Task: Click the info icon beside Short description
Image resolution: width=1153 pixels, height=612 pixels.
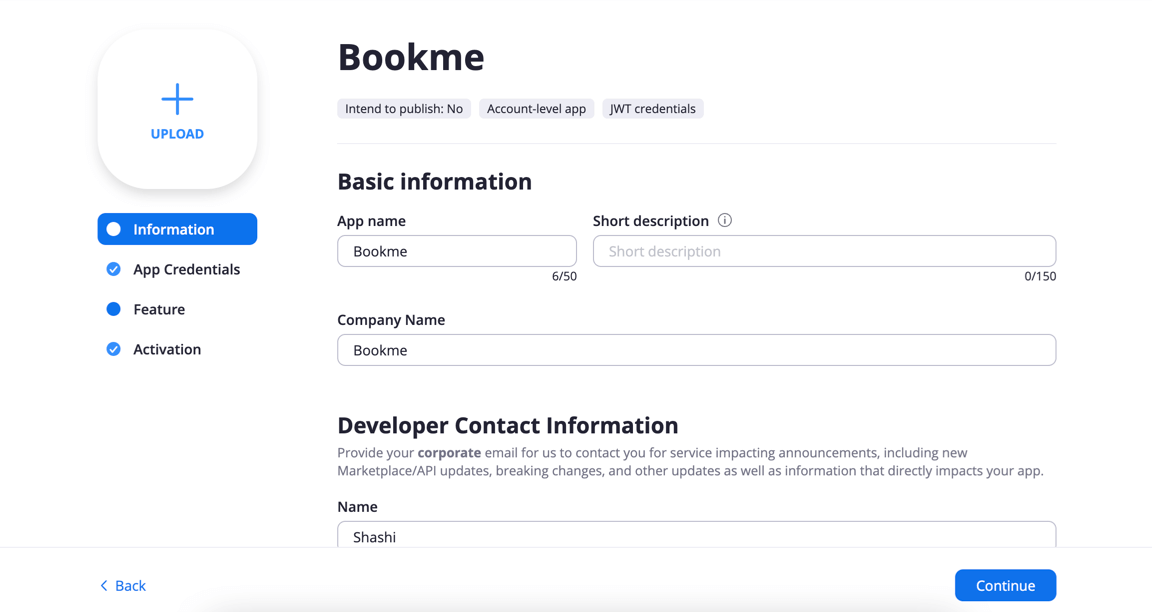Action: [725, 220]
